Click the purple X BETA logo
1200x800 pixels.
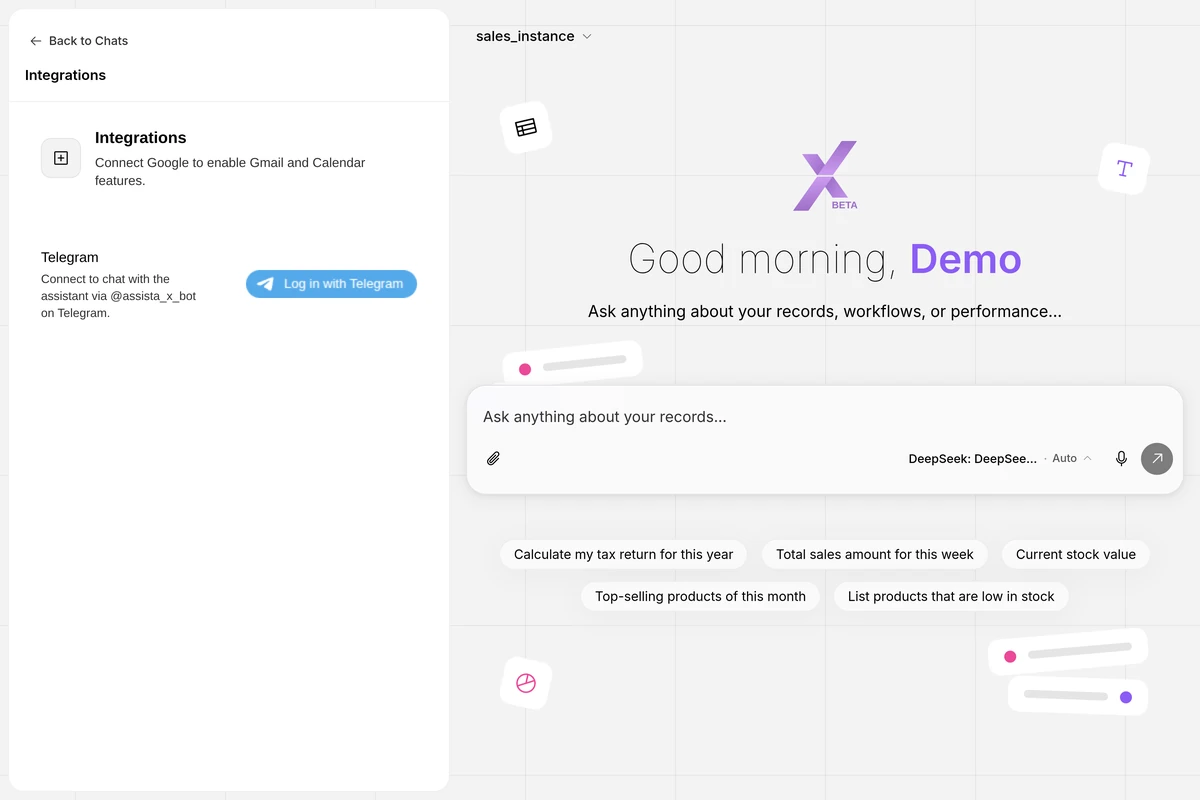pos(825,176)
